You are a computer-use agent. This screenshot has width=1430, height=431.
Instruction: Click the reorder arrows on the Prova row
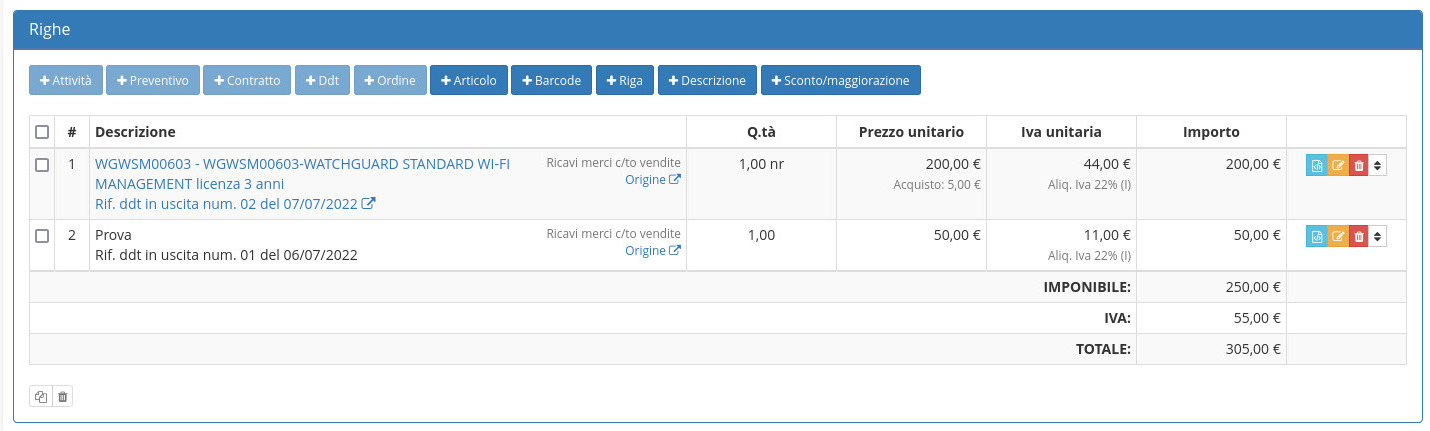pyautogui.click(x=1378, y=237)
